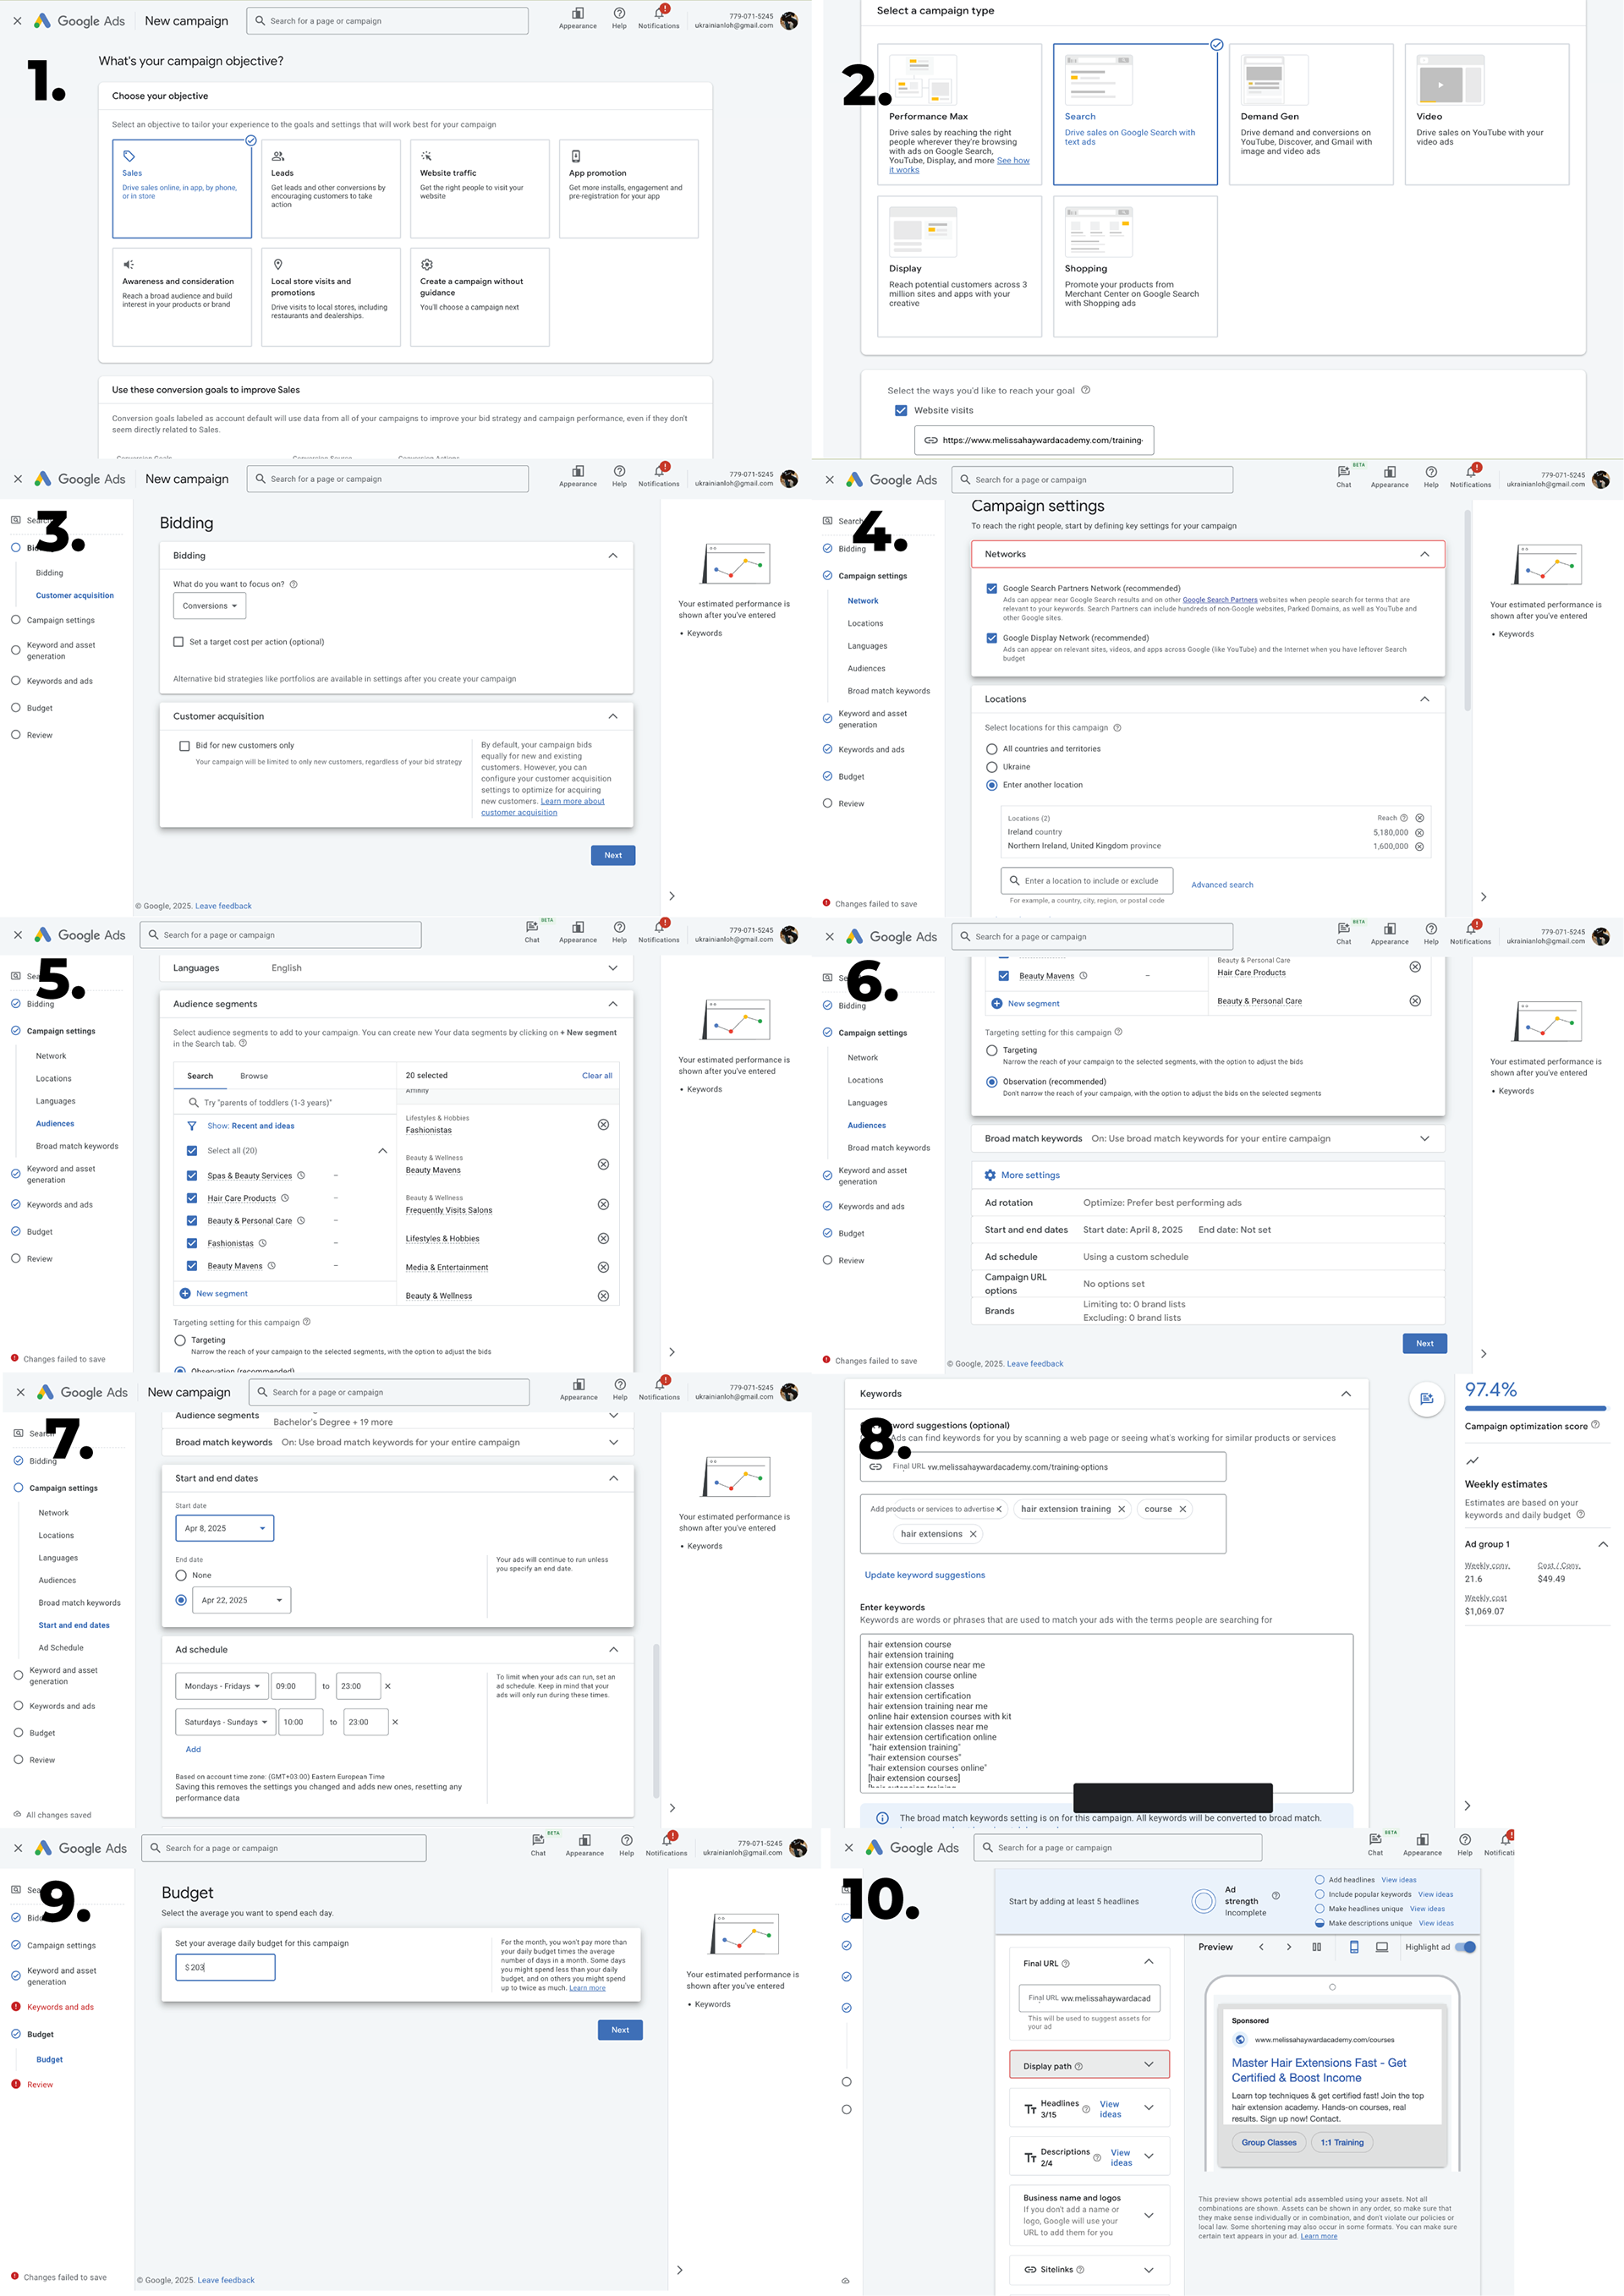Open 'Customer acquisition' in Bidding sidebar
Image resolution: width=1624 pixels, height=2296 pixels.
(74, 596)
